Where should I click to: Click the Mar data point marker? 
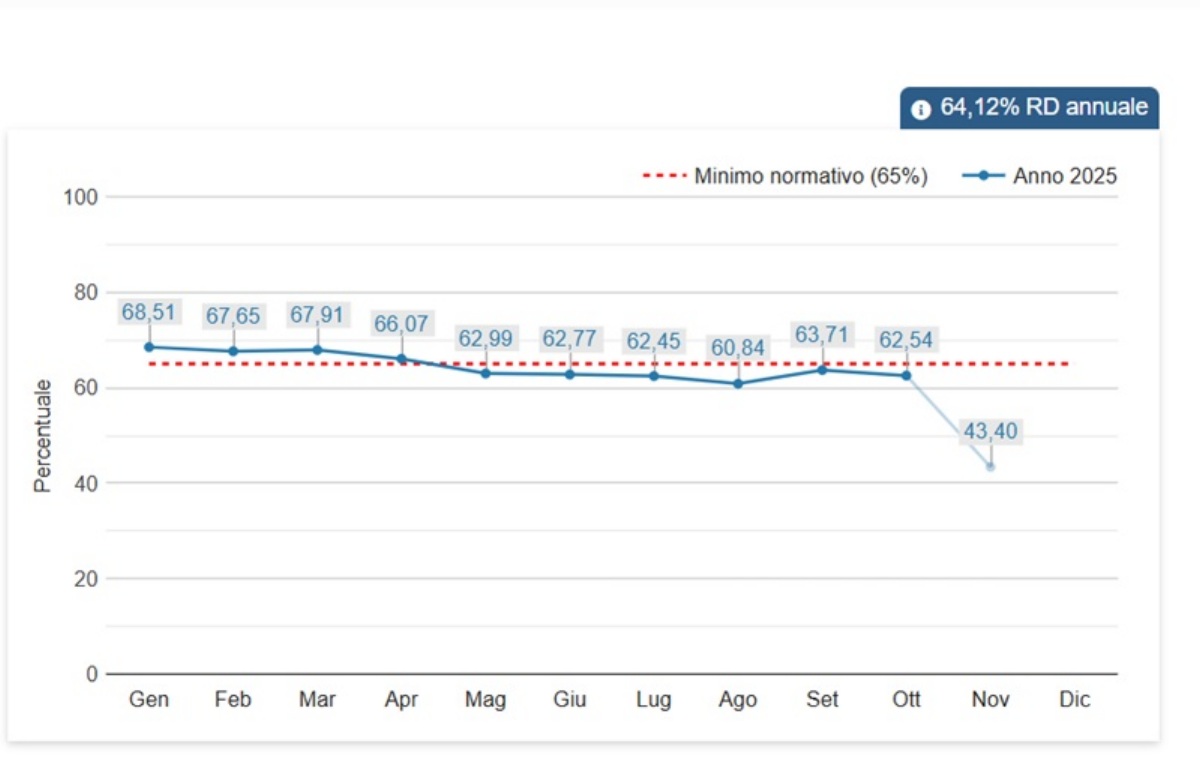coord(317,350)
